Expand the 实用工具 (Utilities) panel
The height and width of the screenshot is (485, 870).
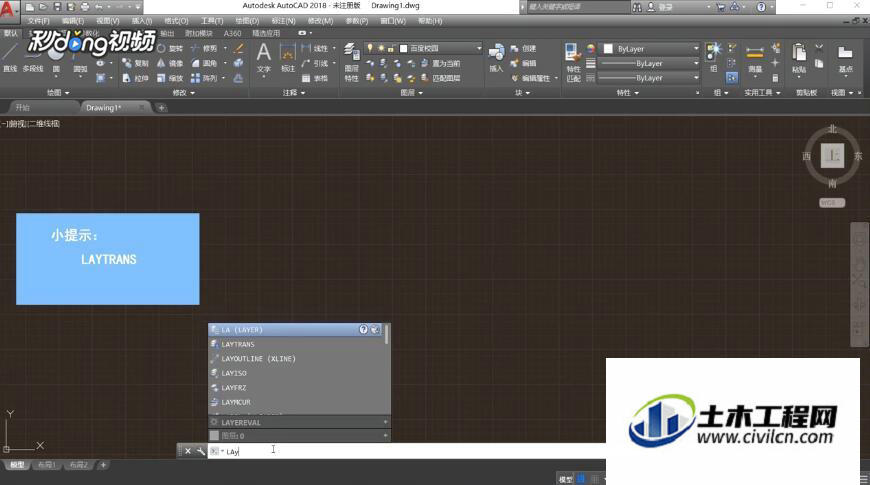click(762, 93)
